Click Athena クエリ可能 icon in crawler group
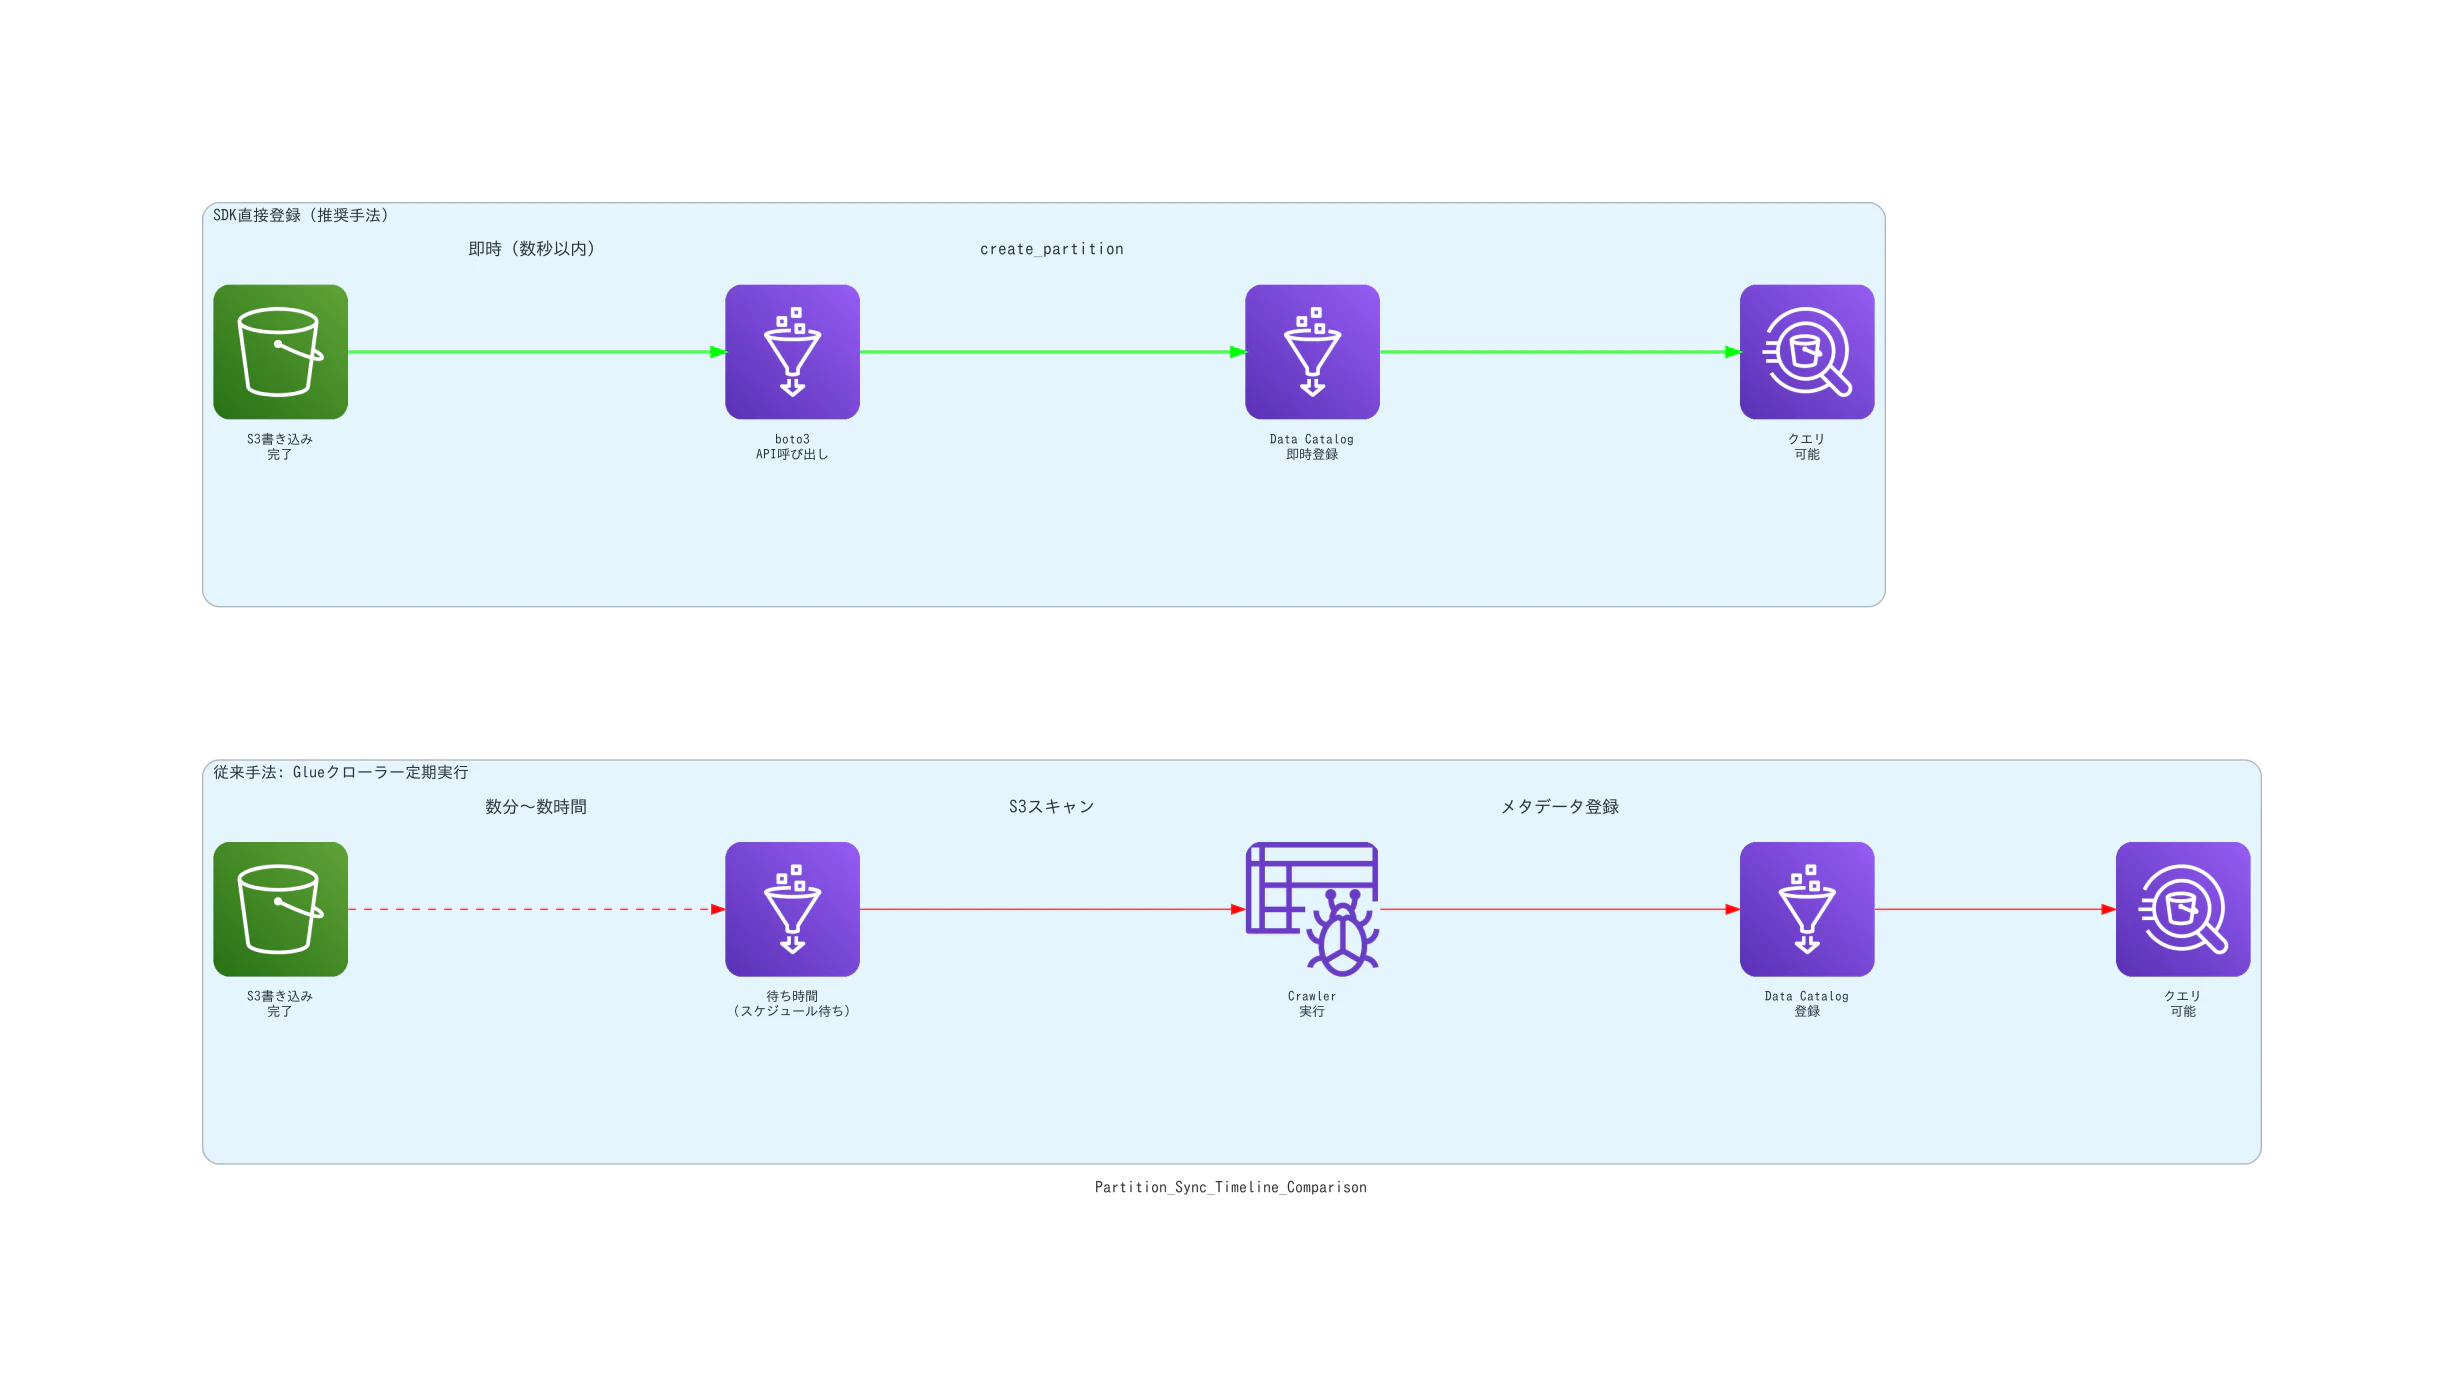The height and width of the screenshot is (1395, 2464). (x=2183, y=909)
